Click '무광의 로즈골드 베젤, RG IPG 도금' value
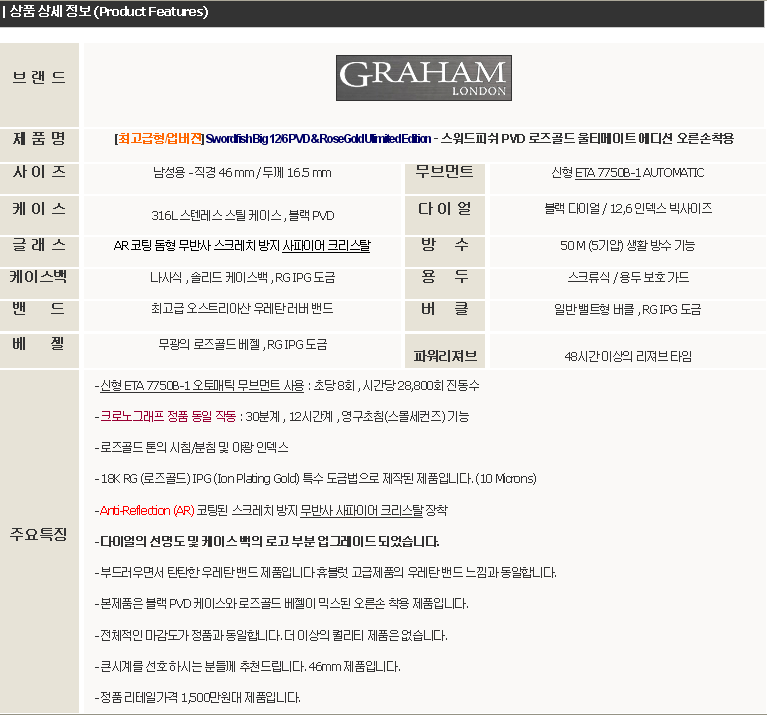 (243, 345)
